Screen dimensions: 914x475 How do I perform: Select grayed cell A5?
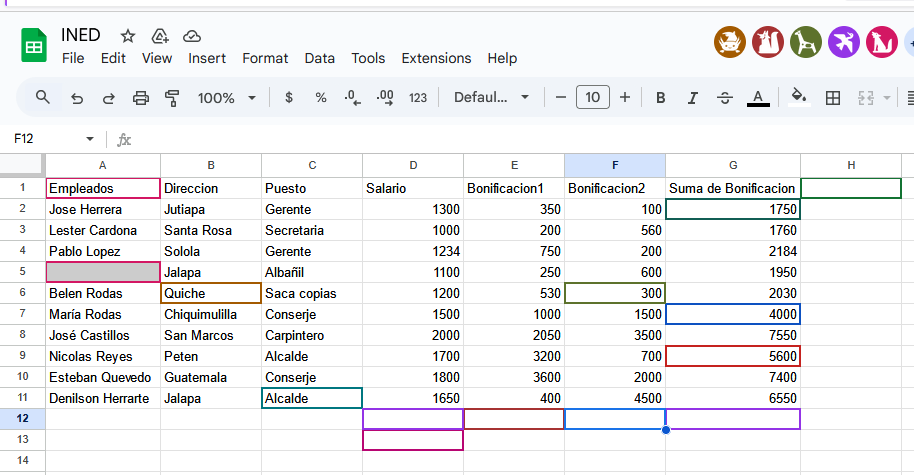(x=103, y=272)
